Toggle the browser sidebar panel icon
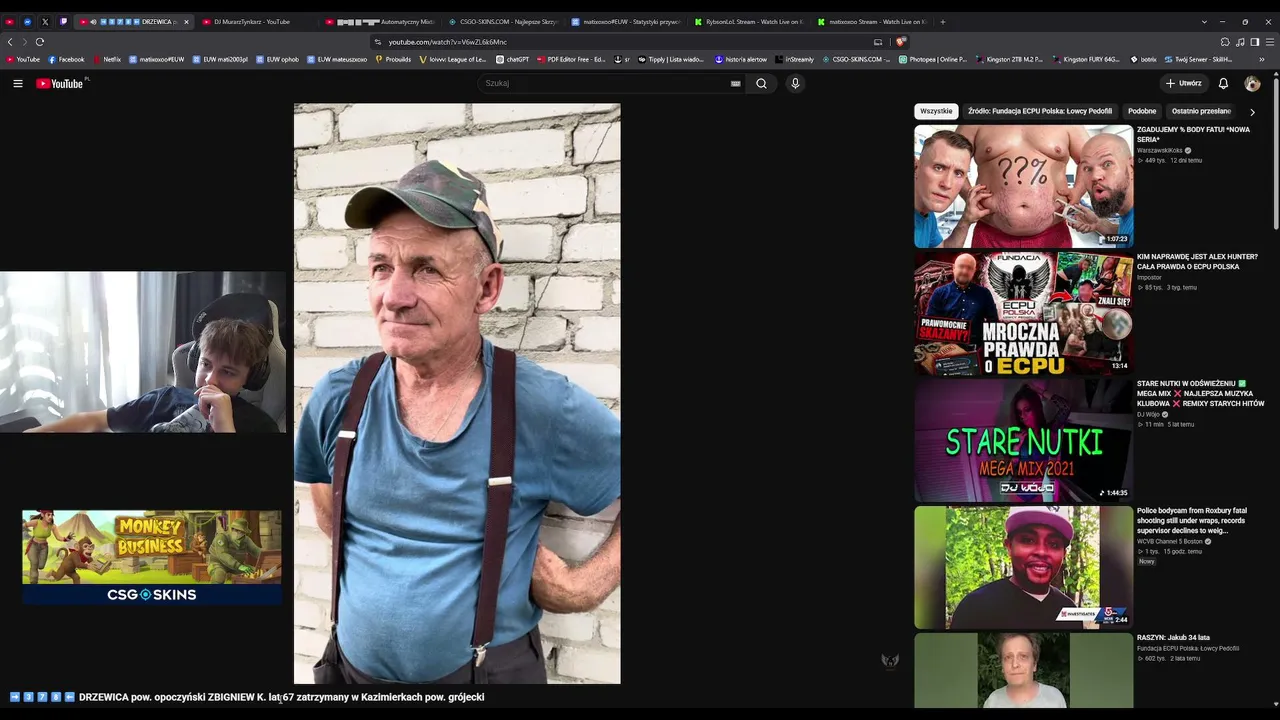 (x=1255, y=42)
